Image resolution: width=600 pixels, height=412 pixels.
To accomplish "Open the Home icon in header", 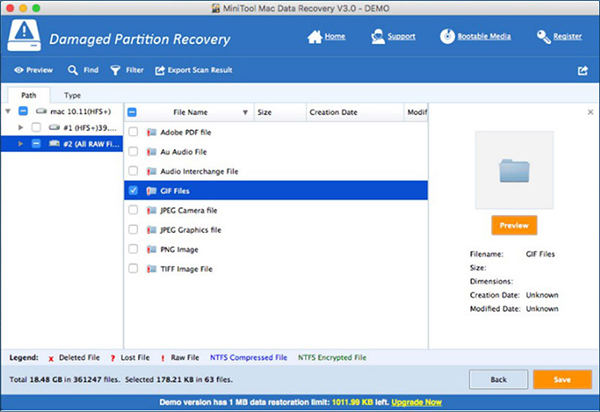I will (315, 37).
